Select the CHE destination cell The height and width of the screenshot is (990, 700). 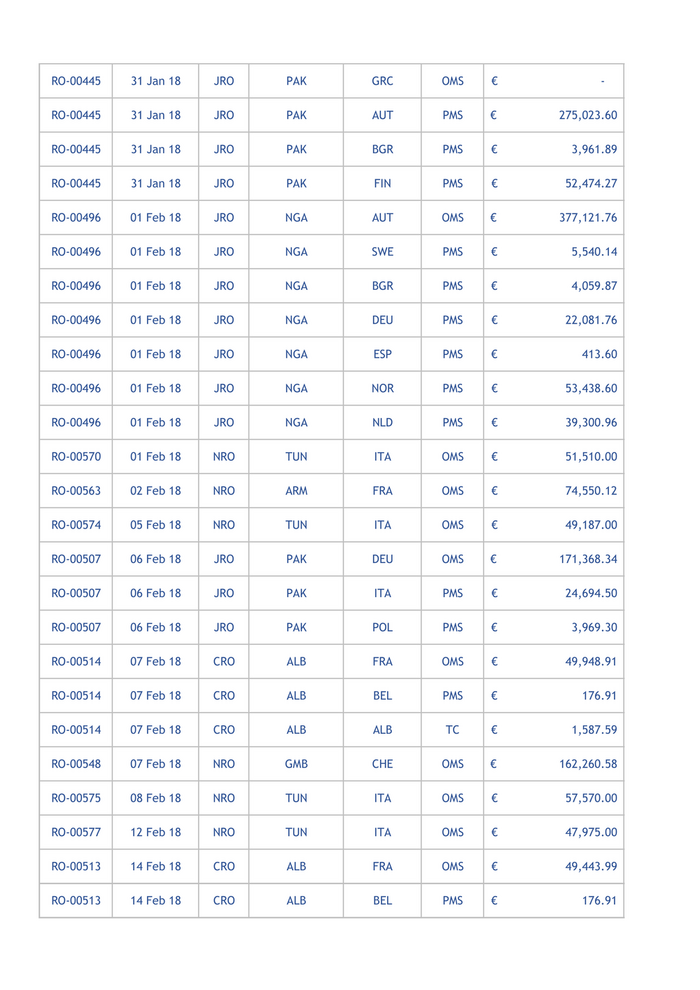pos(382,764)
